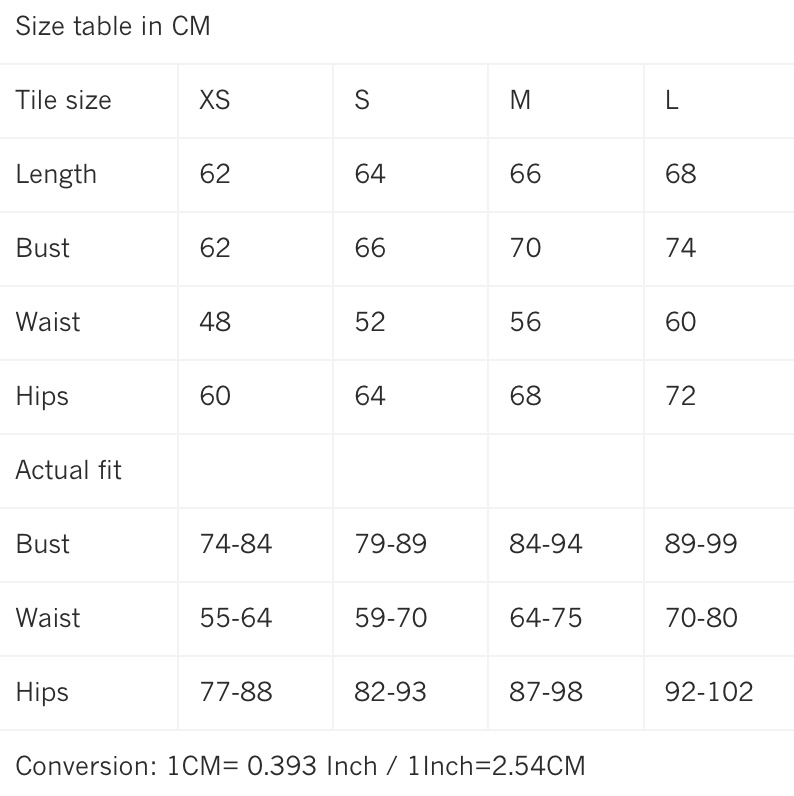This screenshot has height=796, width=794.
Task: Click the Hips range 92-102 cell
Action: point(709,692)
